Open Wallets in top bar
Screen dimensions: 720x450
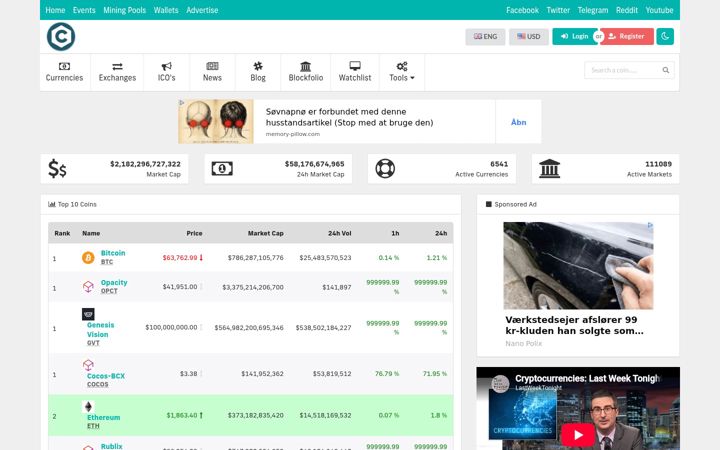pyautogui.click(x=166, y=10)
